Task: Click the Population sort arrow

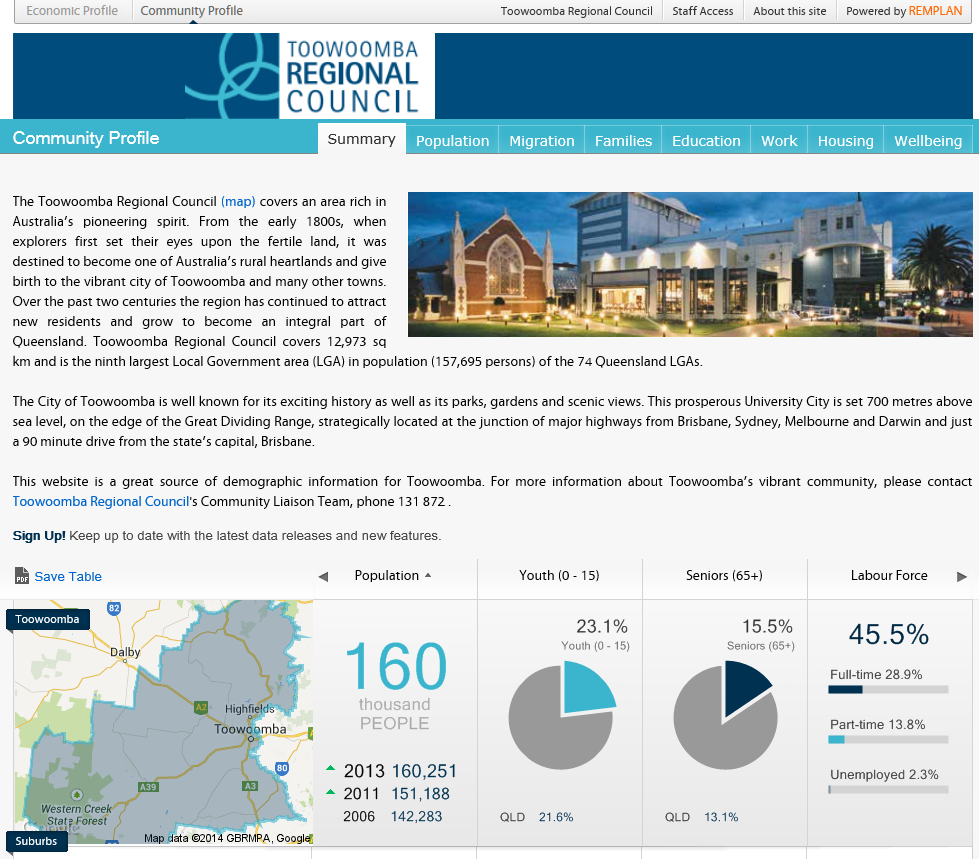Action: [x=428, y=576]
